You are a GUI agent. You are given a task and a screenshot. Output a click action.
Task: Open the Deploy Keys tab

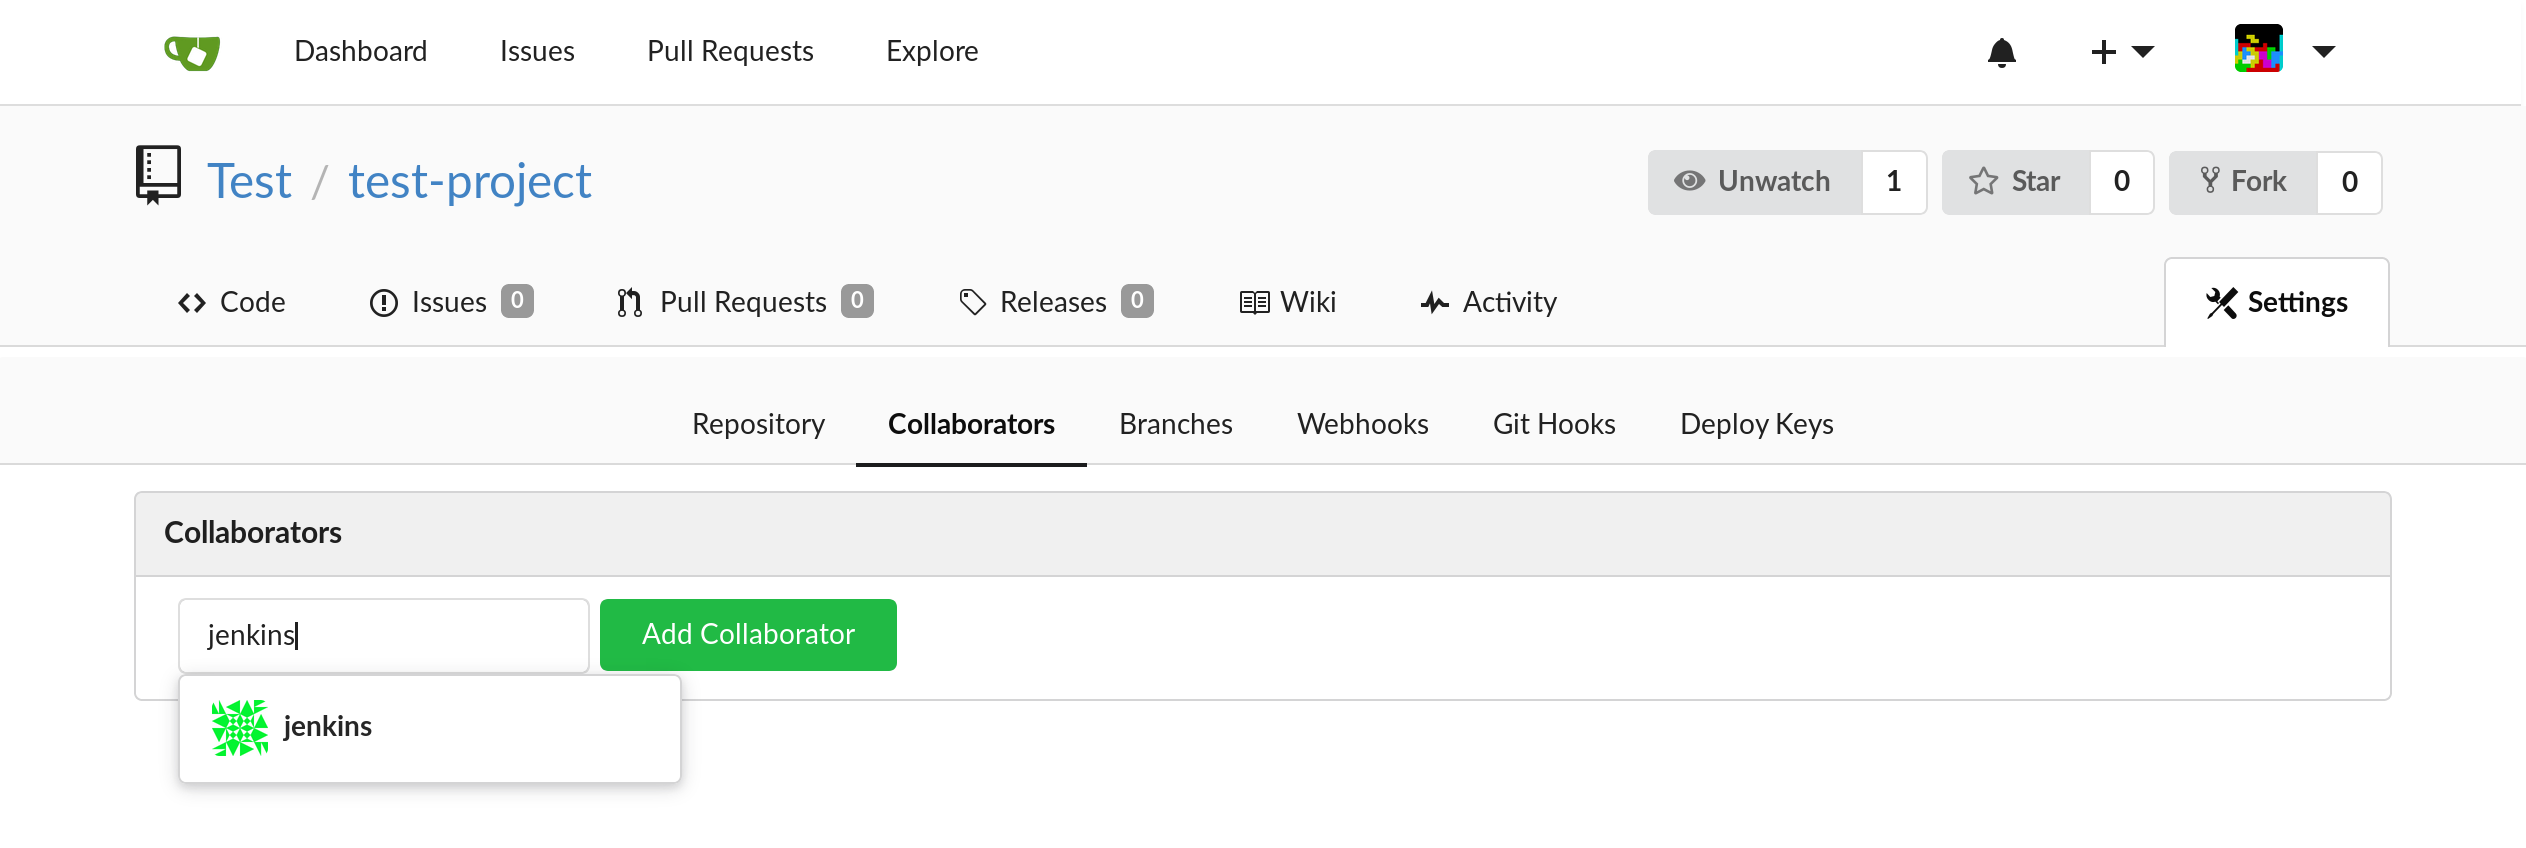click(x=1756, y=424)
